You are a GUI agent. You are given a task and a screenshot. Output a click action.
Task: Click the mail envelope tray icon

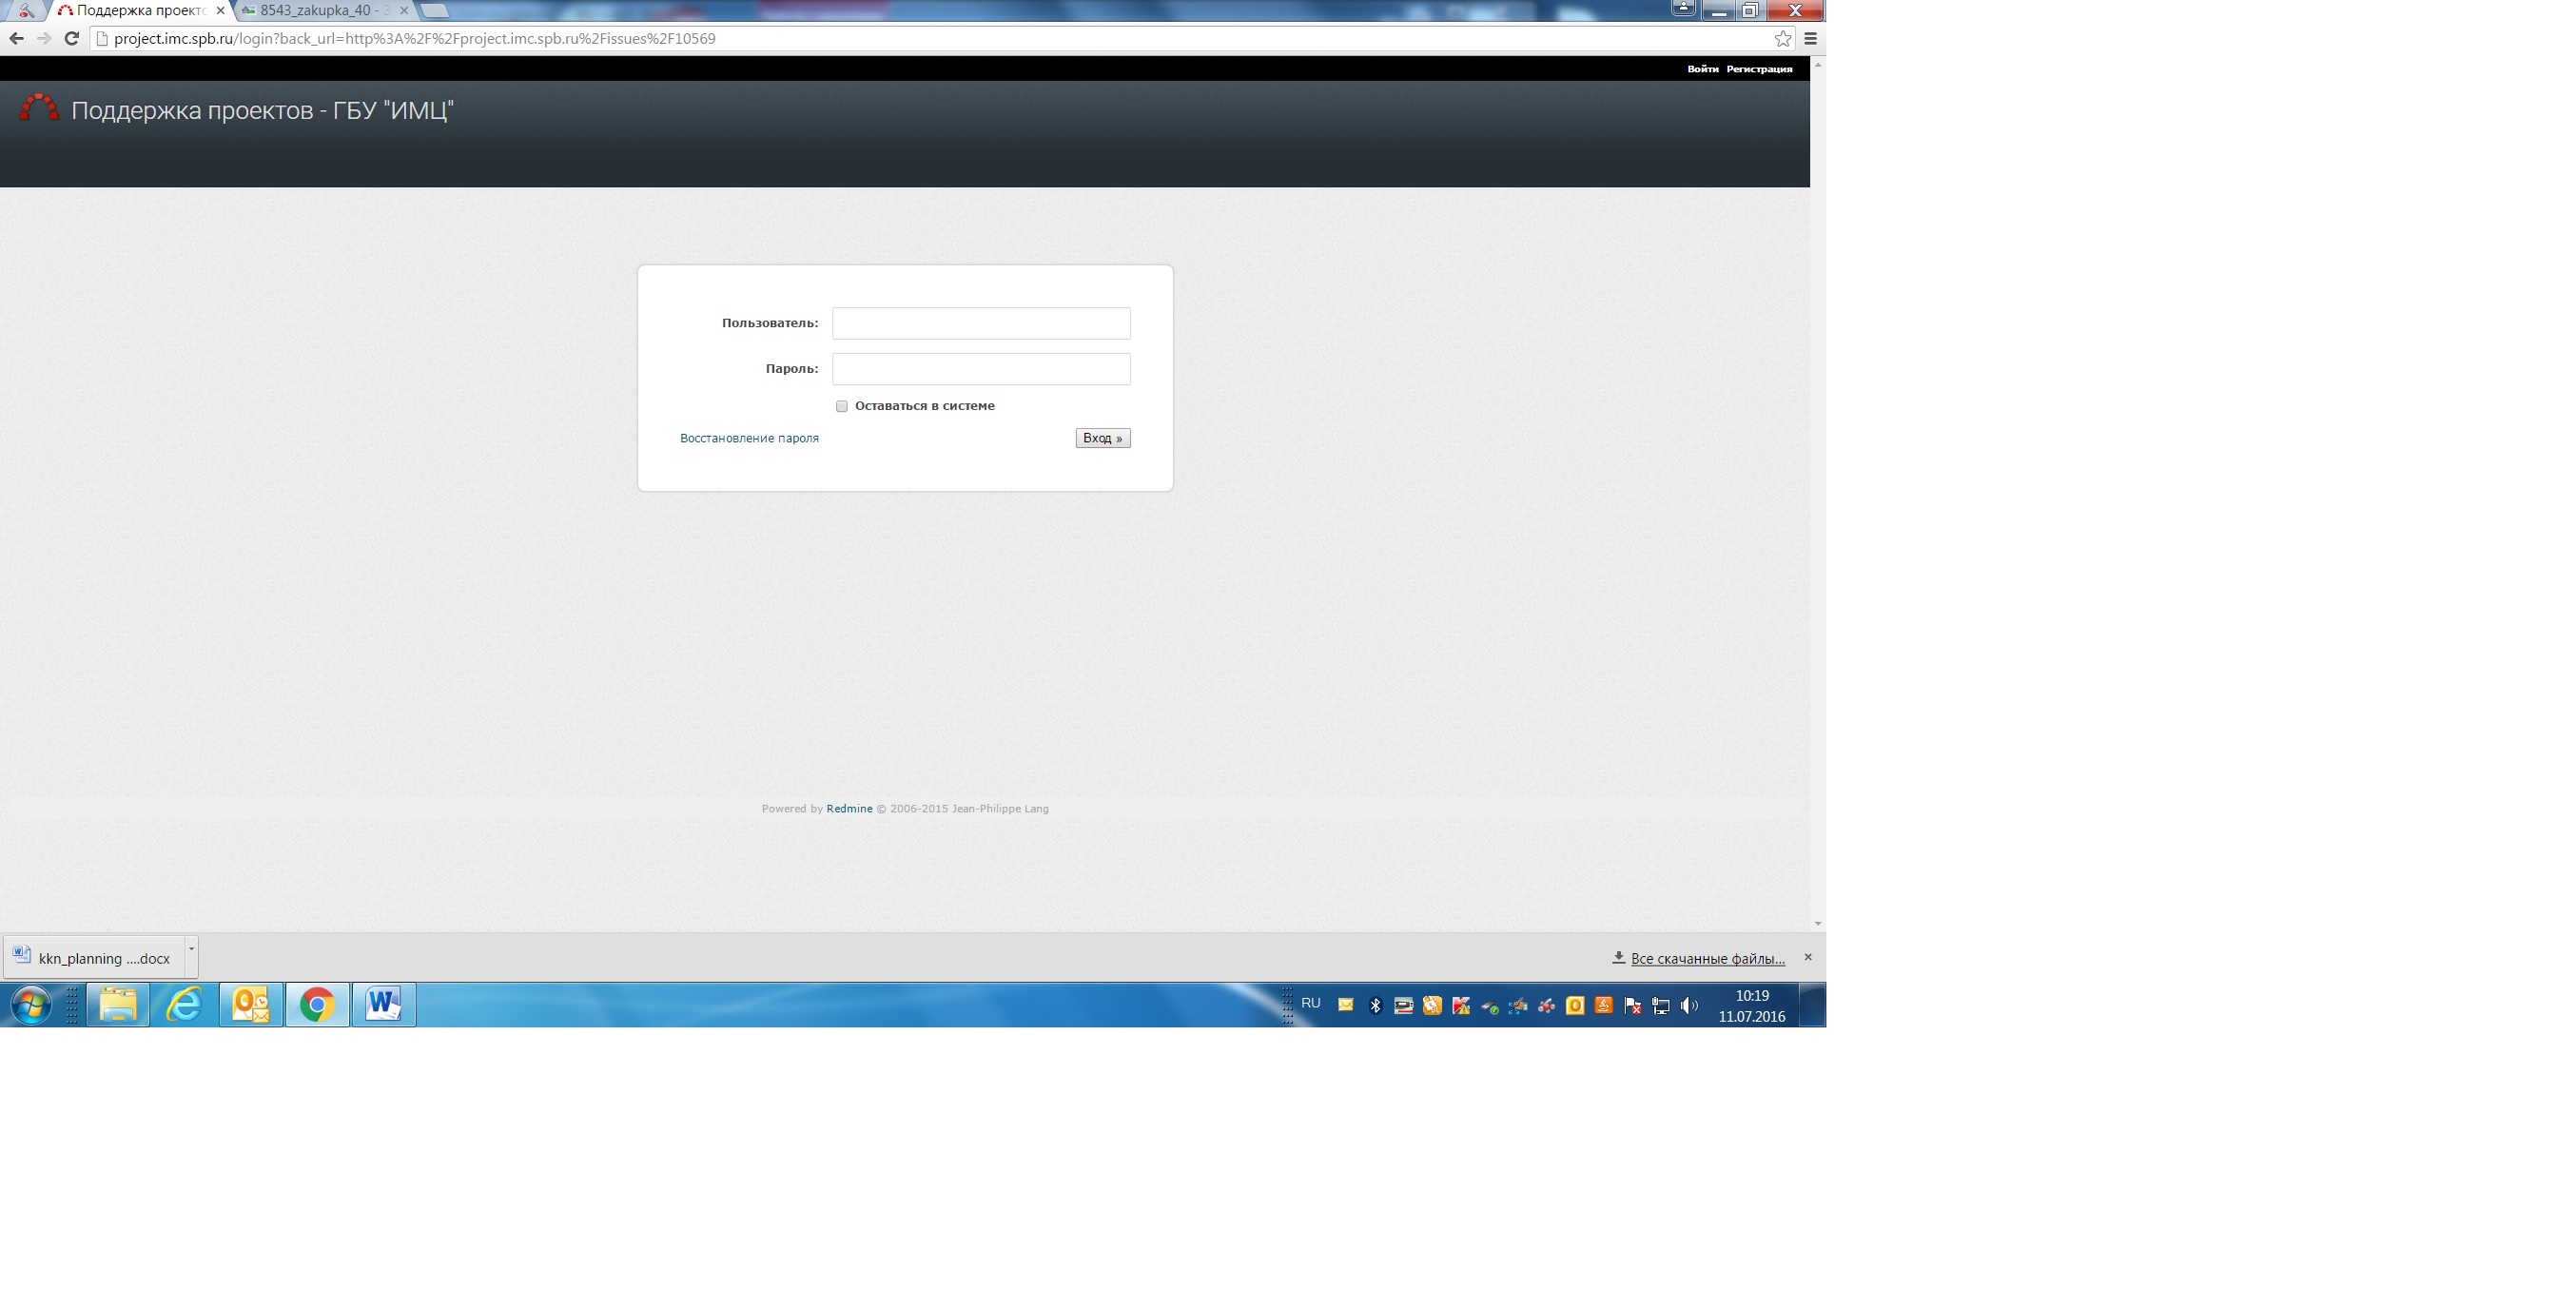(1346, 1005)
